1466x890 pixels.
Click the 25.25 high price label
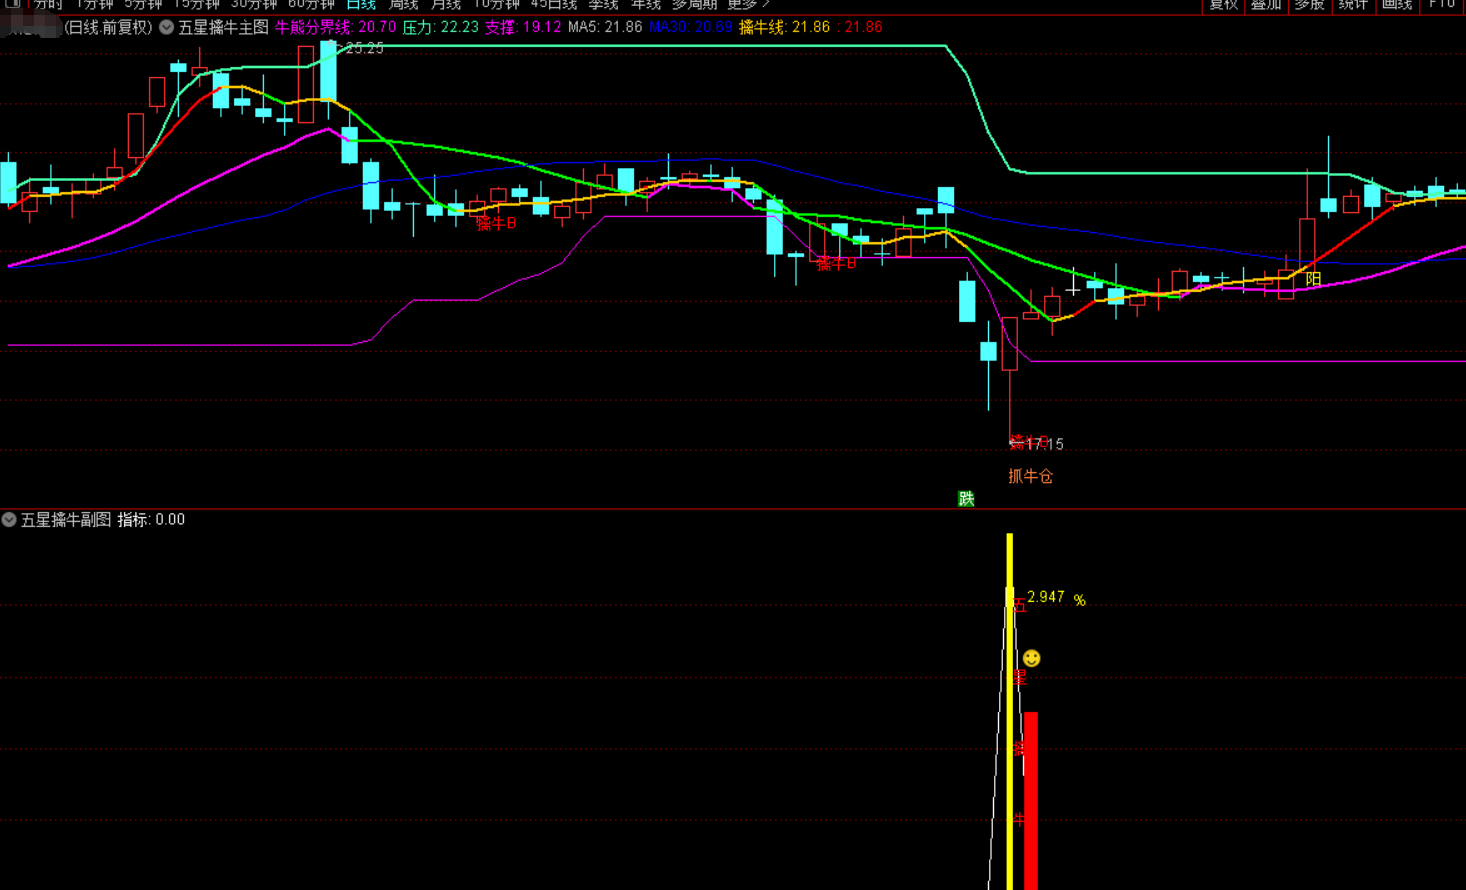click(x=364, y=48)
